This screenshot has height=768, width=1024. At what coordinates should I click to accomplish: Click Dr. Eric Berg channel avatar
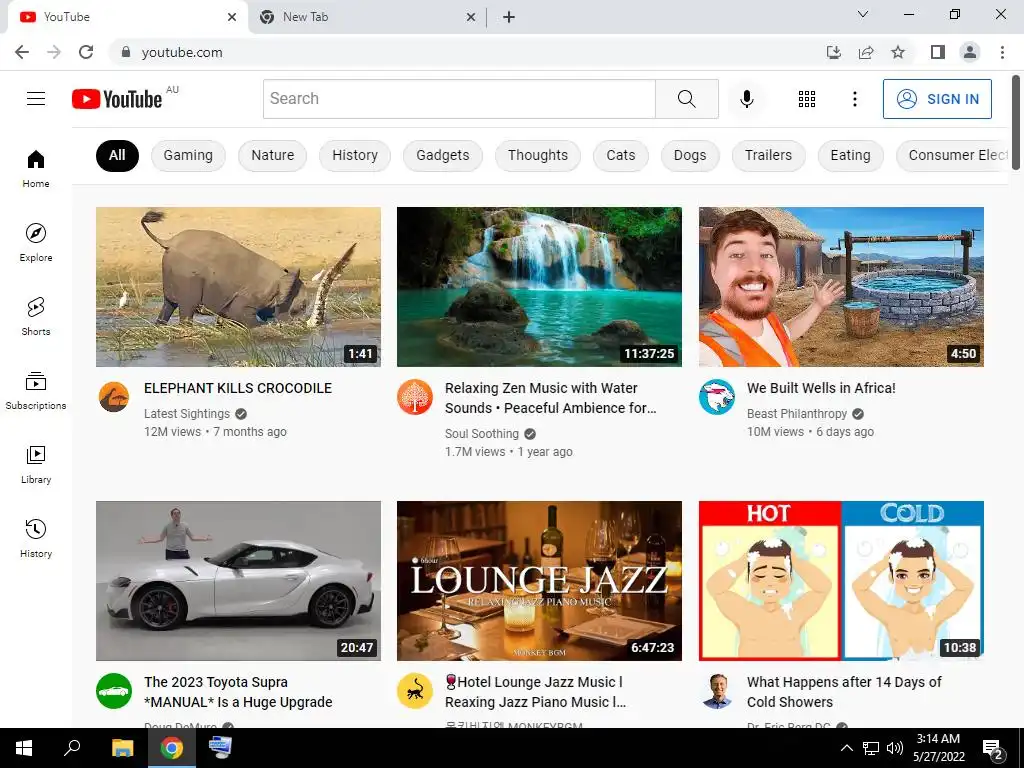pyautogui.click(x=716, y=691)
